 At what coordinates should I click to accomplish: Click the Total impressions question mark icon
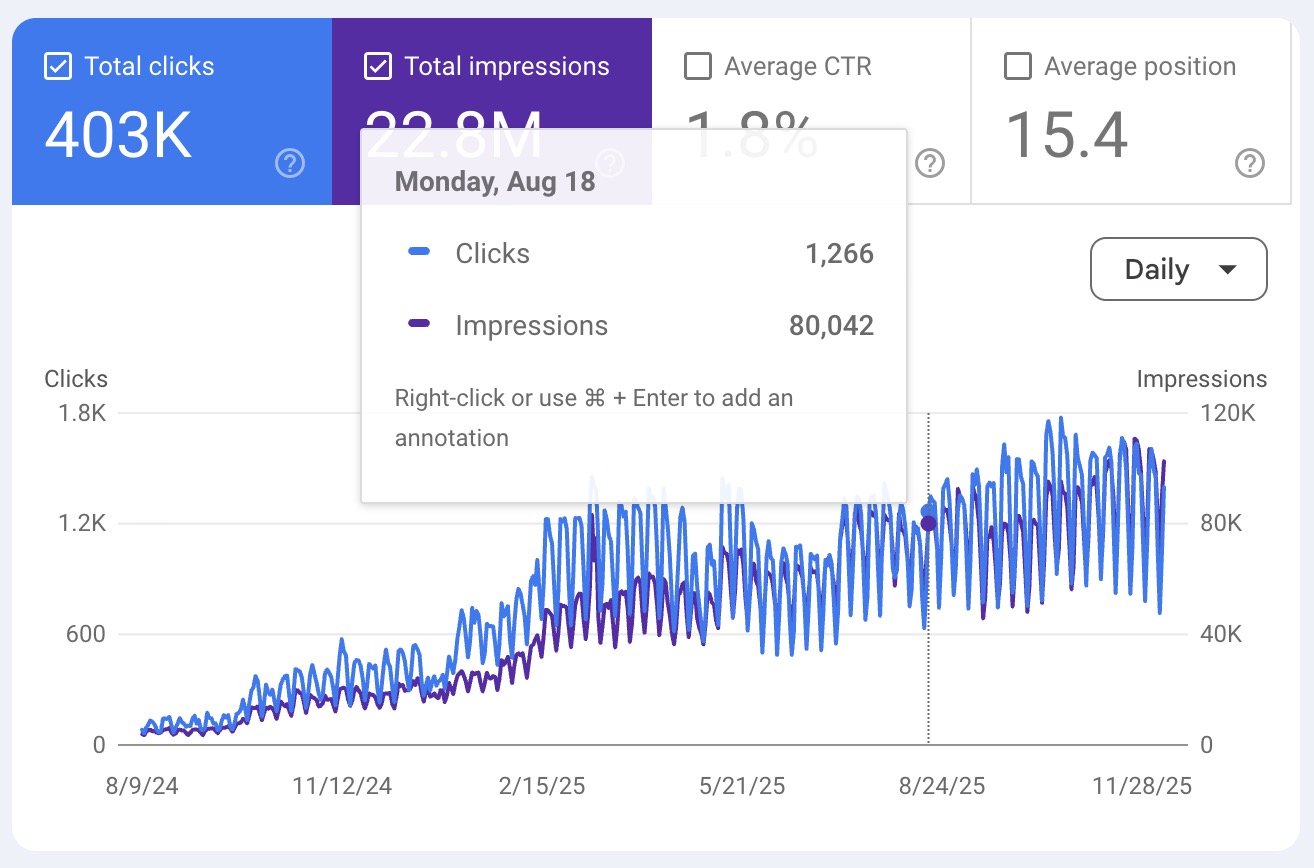pos(610,163)
